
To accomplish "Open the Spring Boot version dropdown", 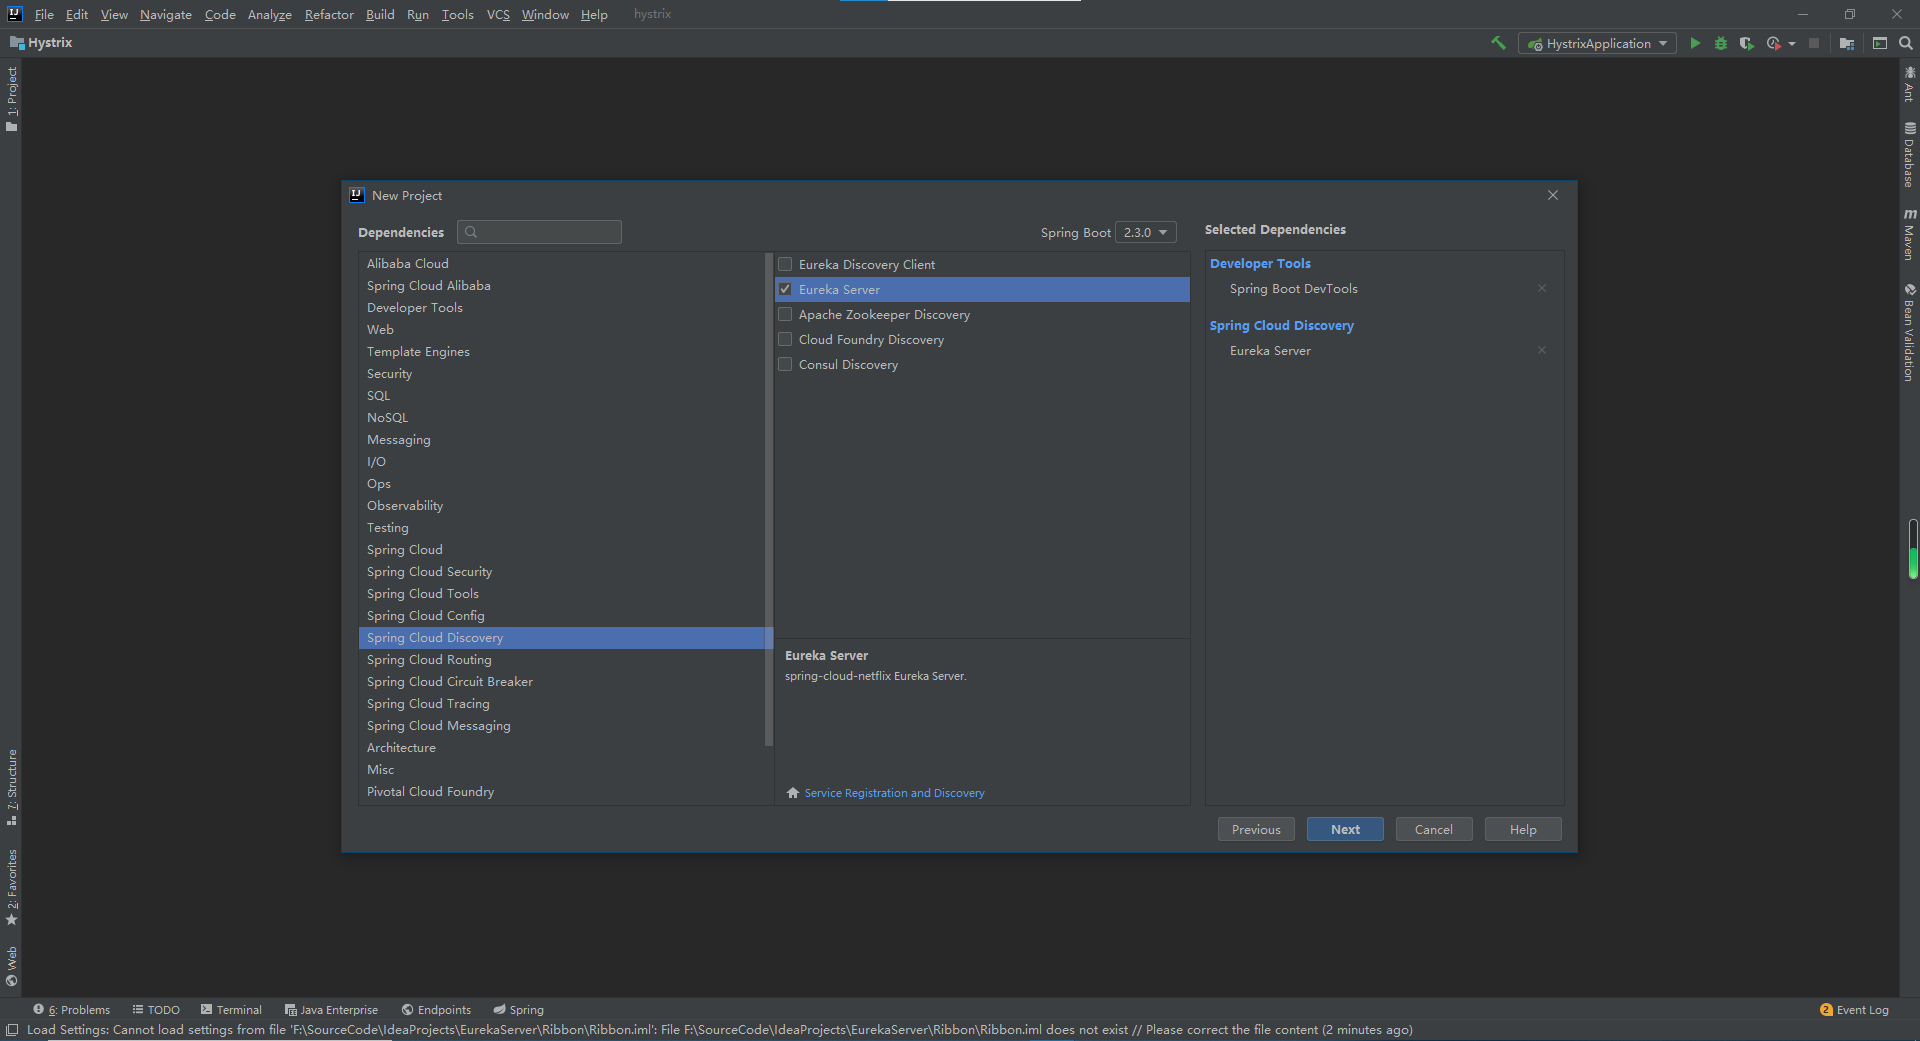I will pos(1146,232).
